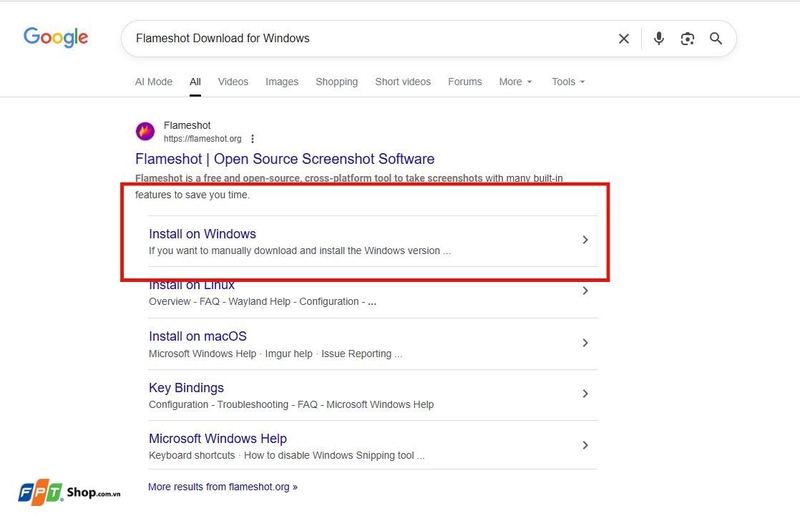Click chevron on Install on Linux row
This screenshot has height=516, width=800.
pos(585,291)
